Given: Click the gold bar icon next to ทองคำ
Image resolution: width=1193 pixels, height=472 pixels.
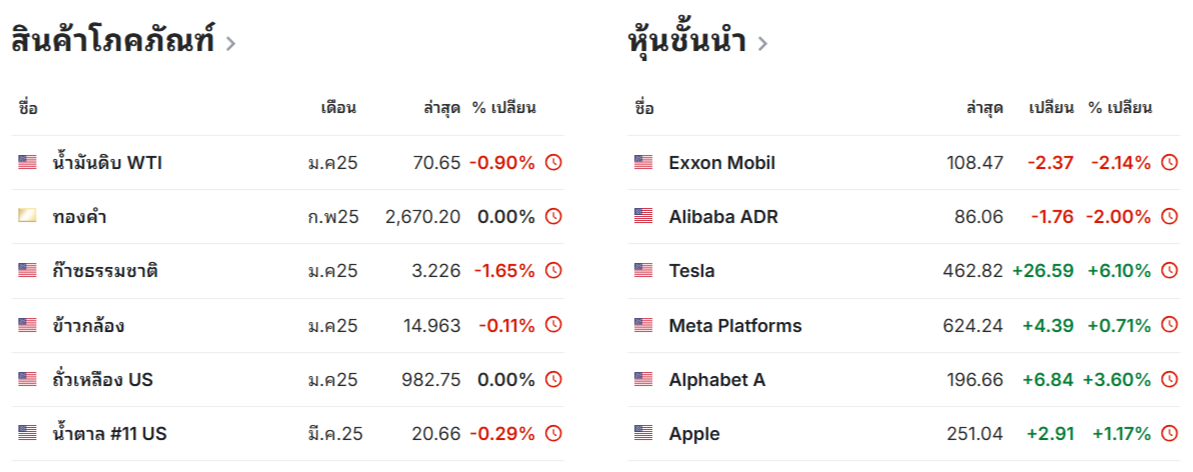Looking at the screenshot, I should pyautogui.click(x=27, y=216).
